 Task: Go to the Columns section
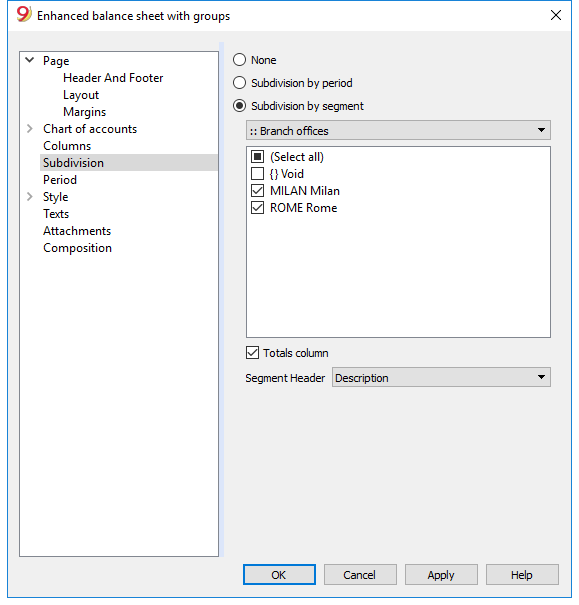pos(67,145)
